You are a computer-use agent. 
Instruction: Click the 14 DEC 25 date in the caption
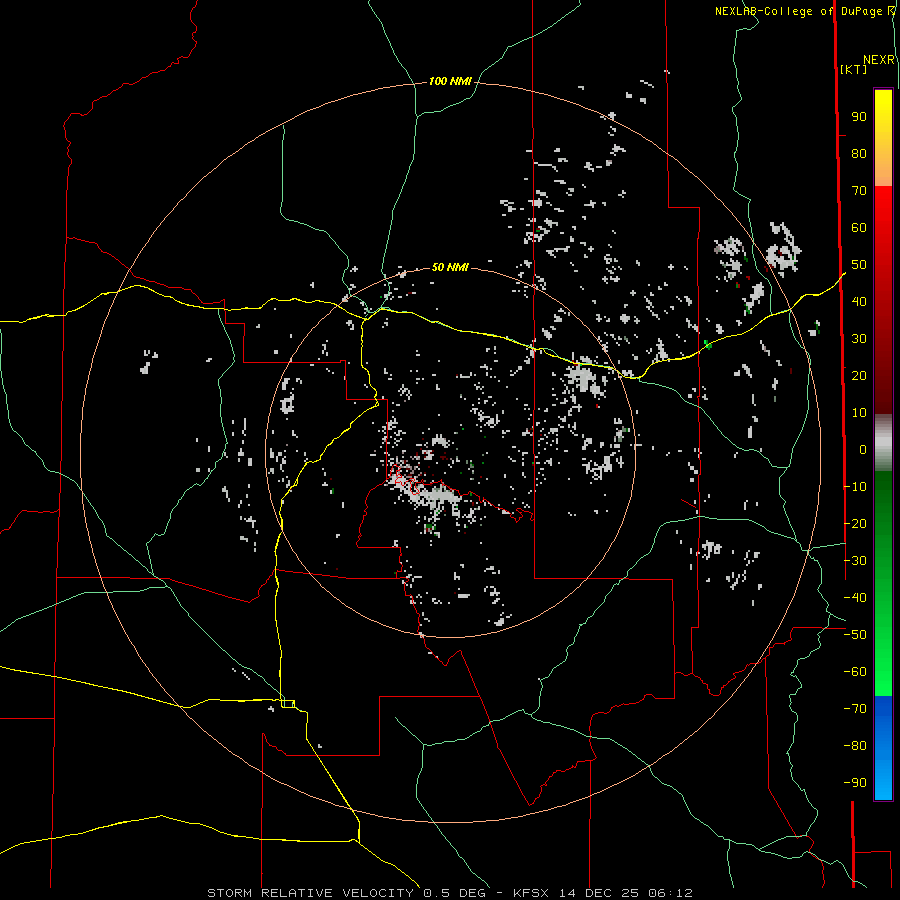[x=598, y=893]
